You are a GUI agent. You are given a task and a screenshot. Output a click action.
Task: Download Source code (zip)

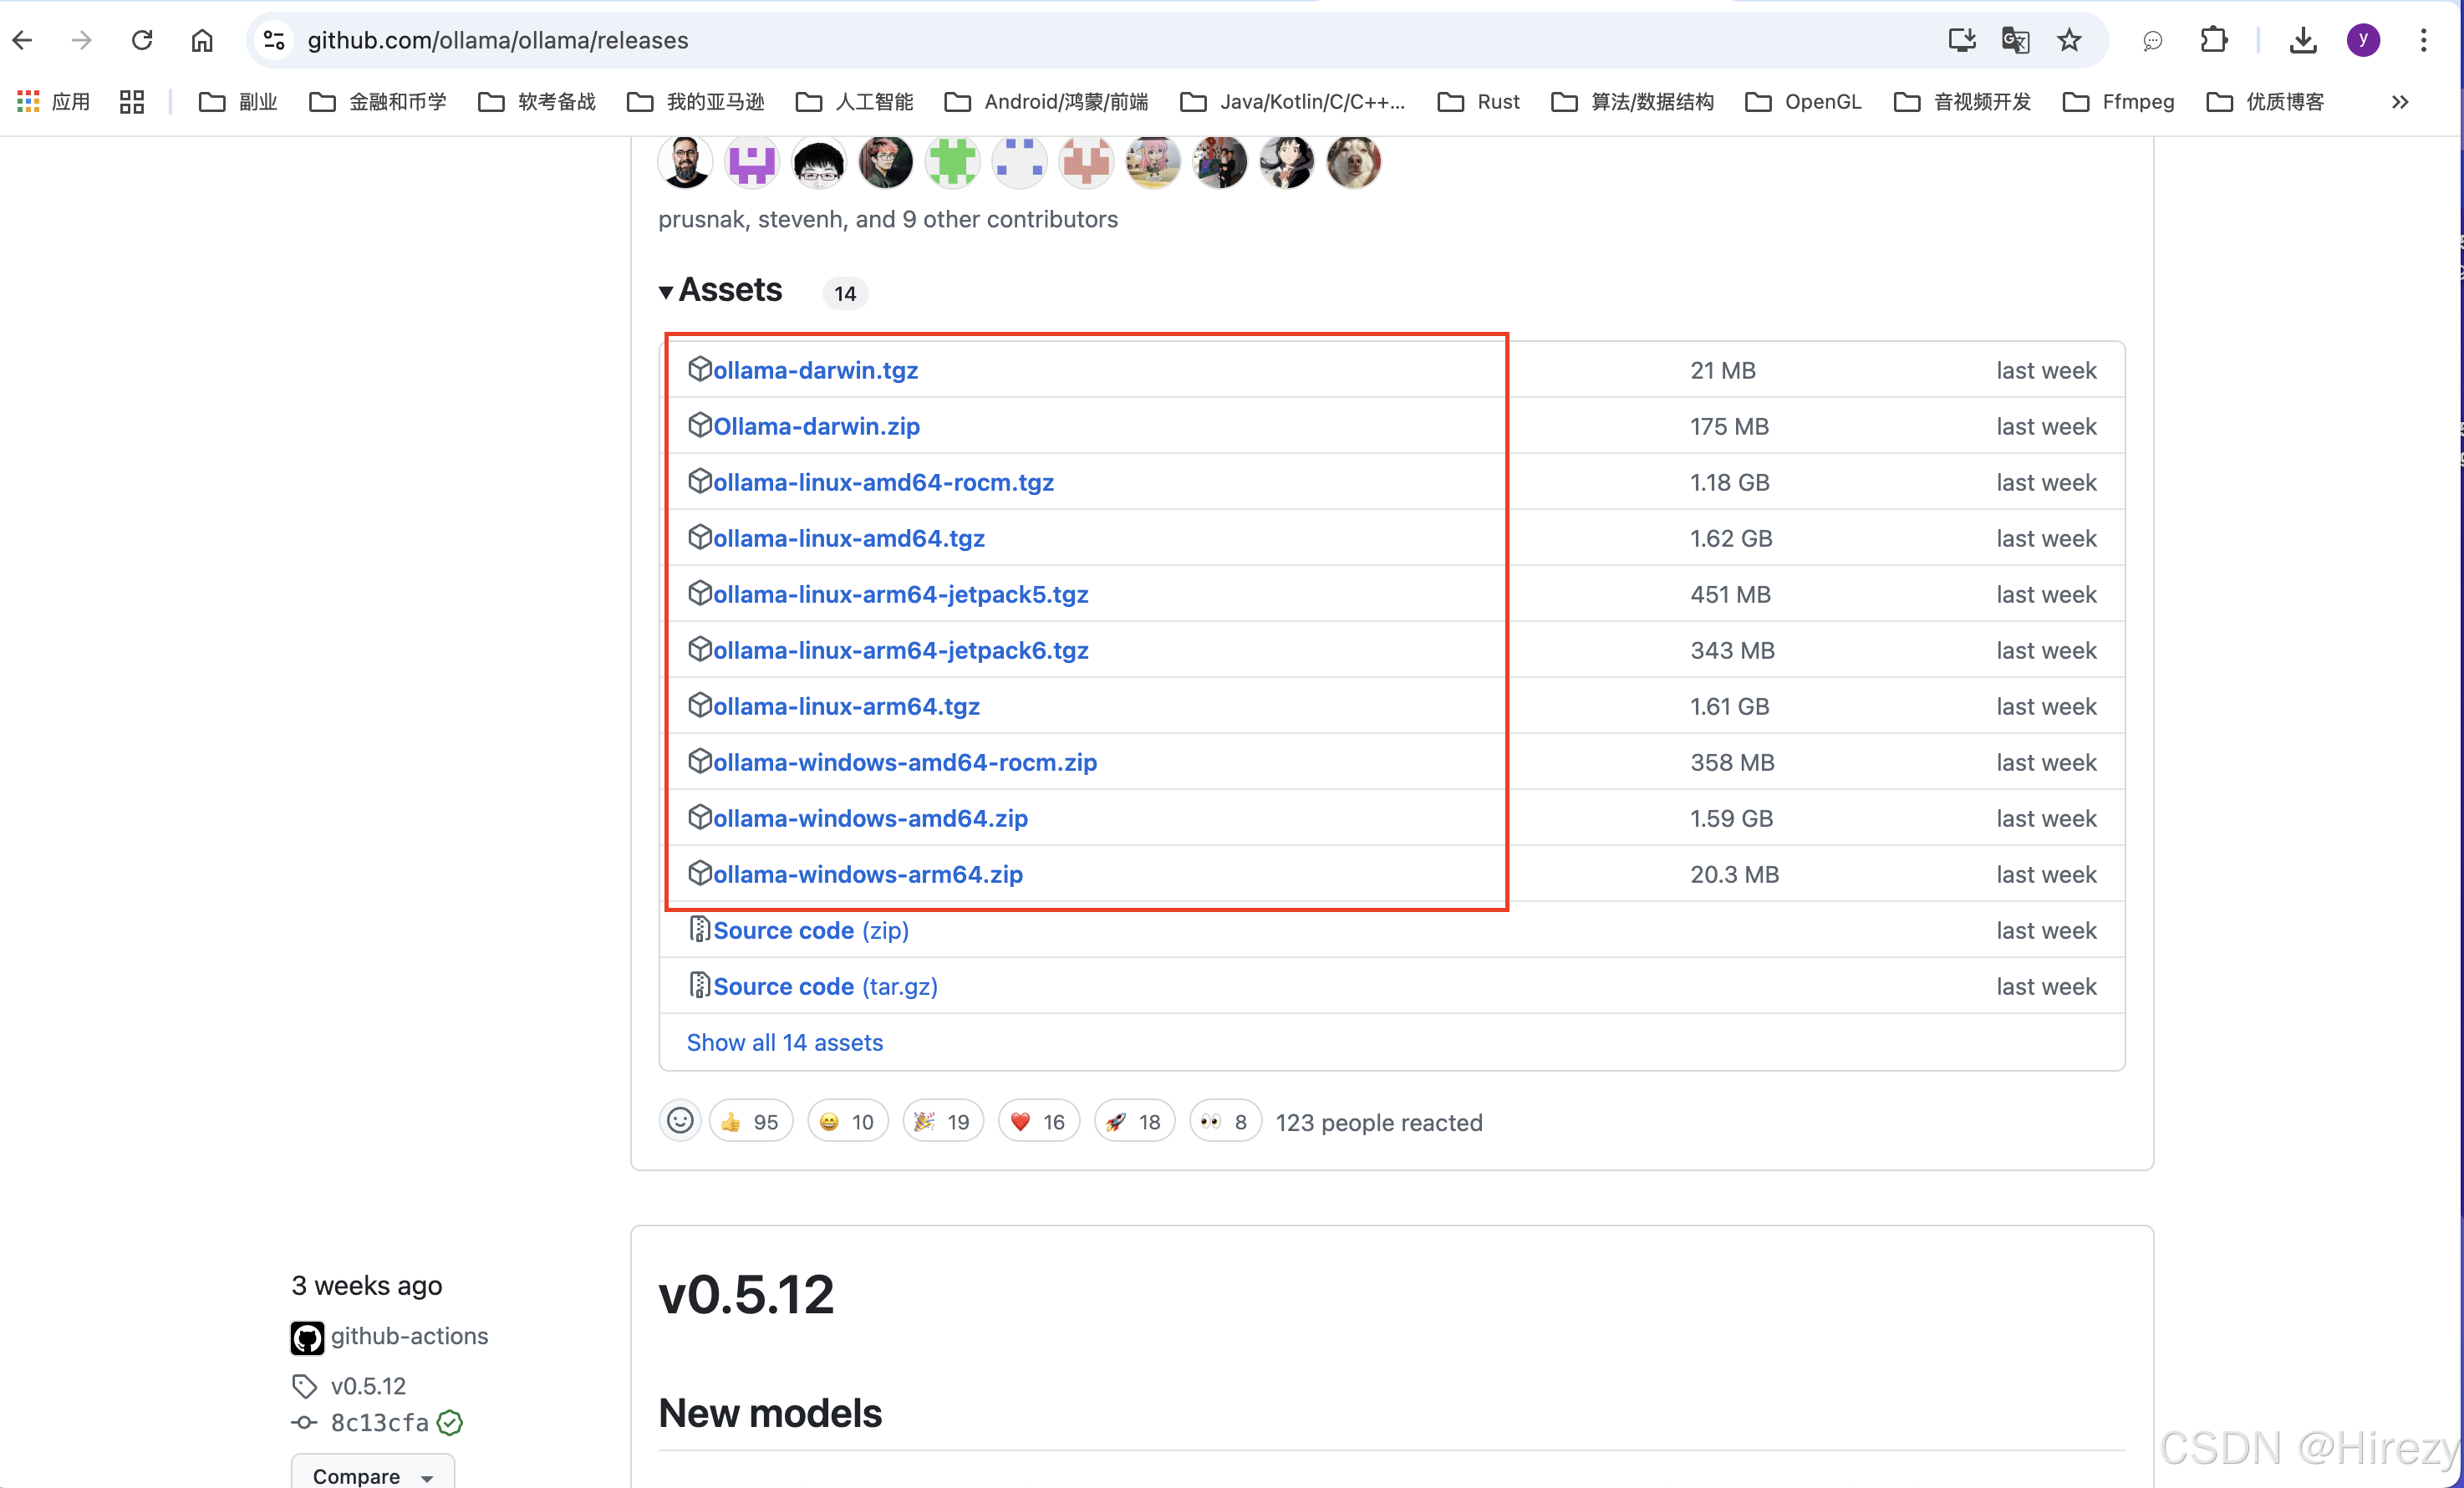tap(811, 930)
